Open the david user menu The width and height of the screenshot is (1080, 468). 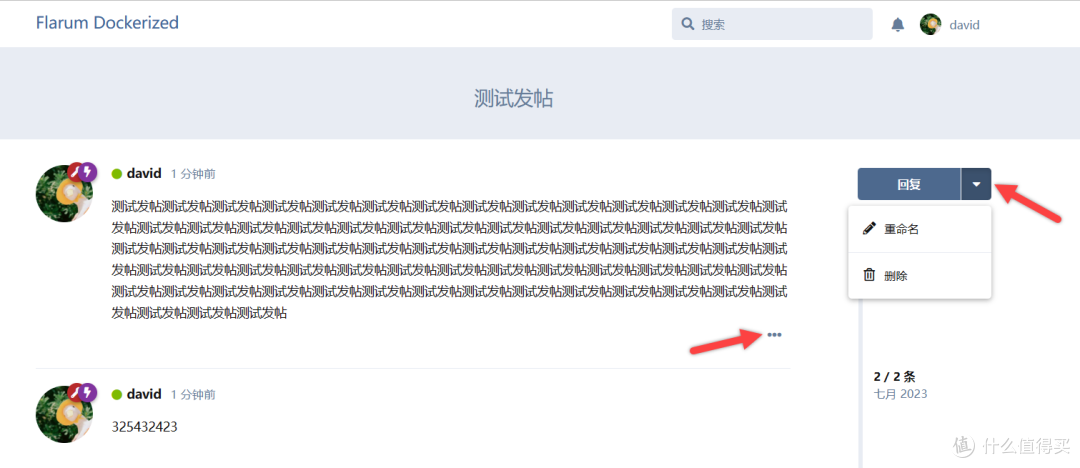(x=950, y=25)
